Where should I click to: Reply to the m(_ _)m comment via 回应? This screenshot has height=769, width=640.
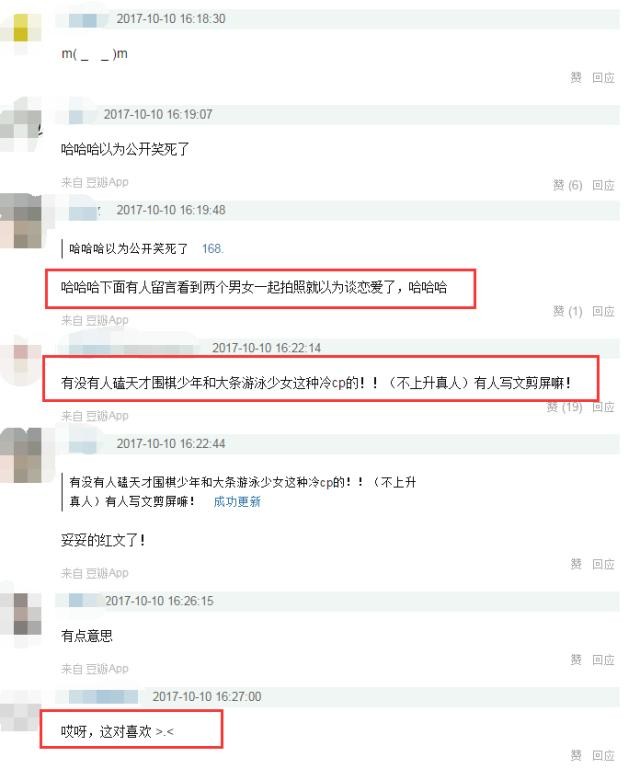click(603, 77)
